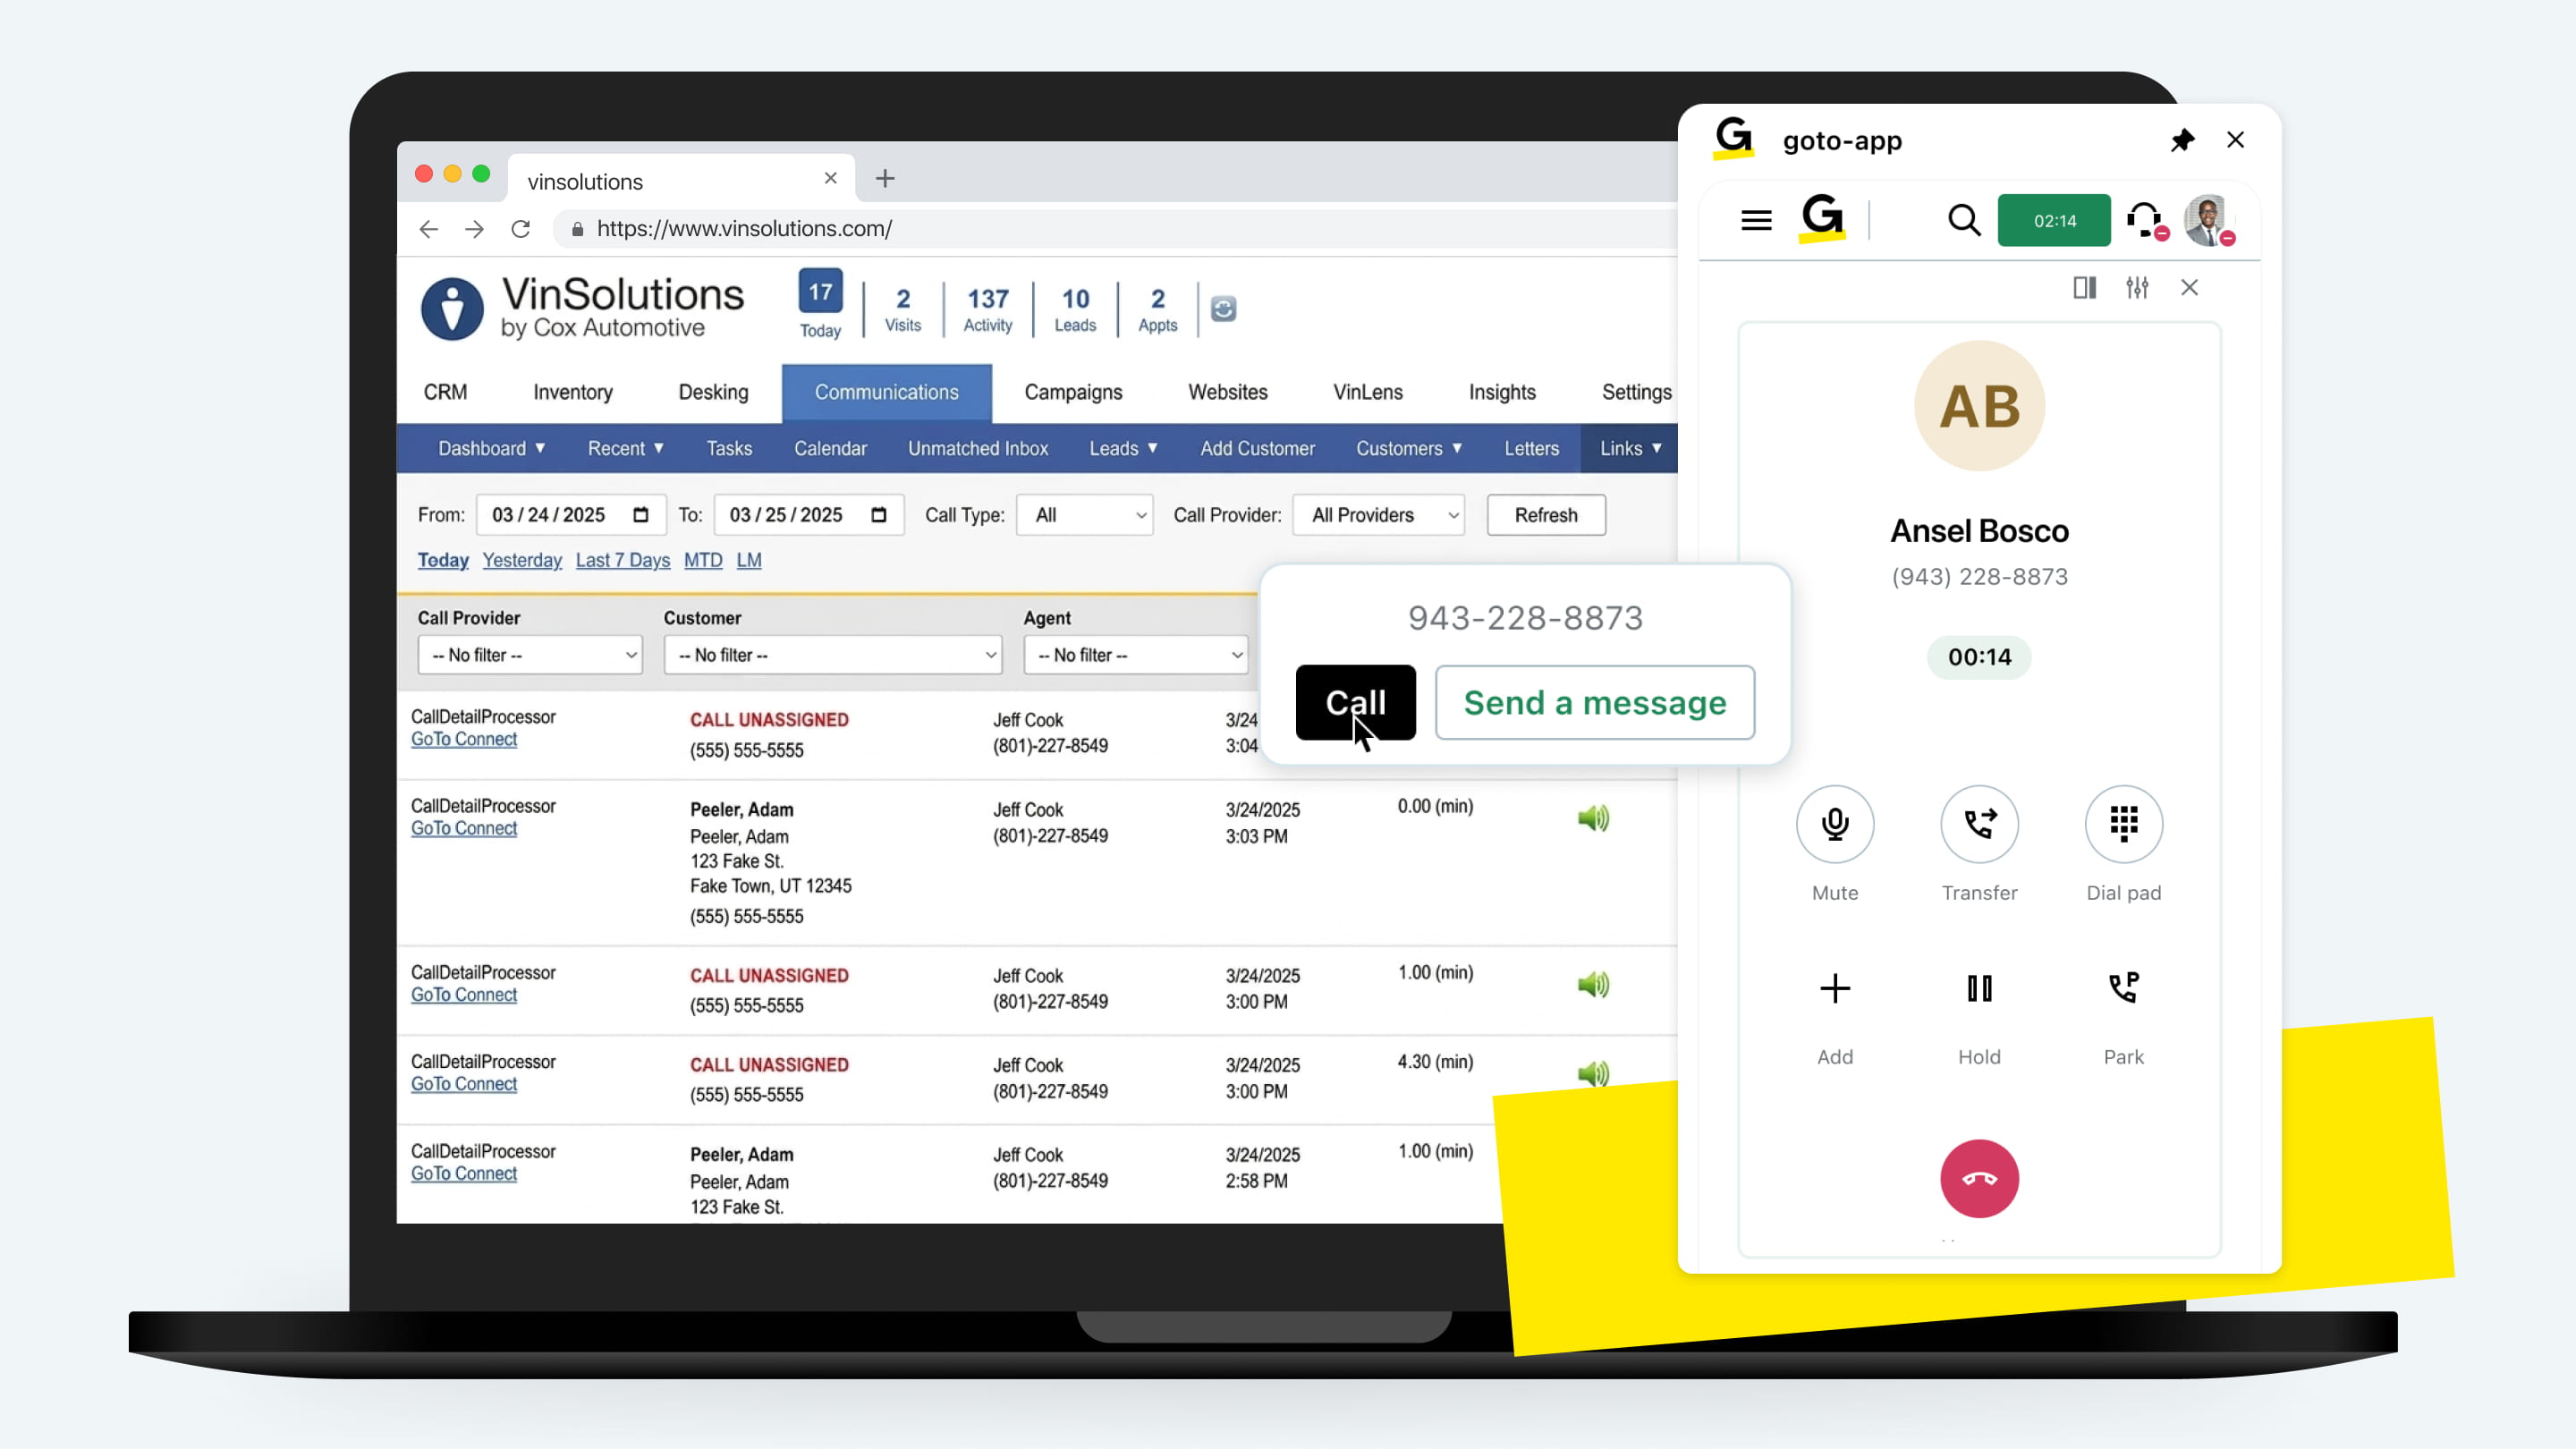Open call audio settings sliders icon
Viewport: 2576px width, 1449px height.
coord(2137,288)
